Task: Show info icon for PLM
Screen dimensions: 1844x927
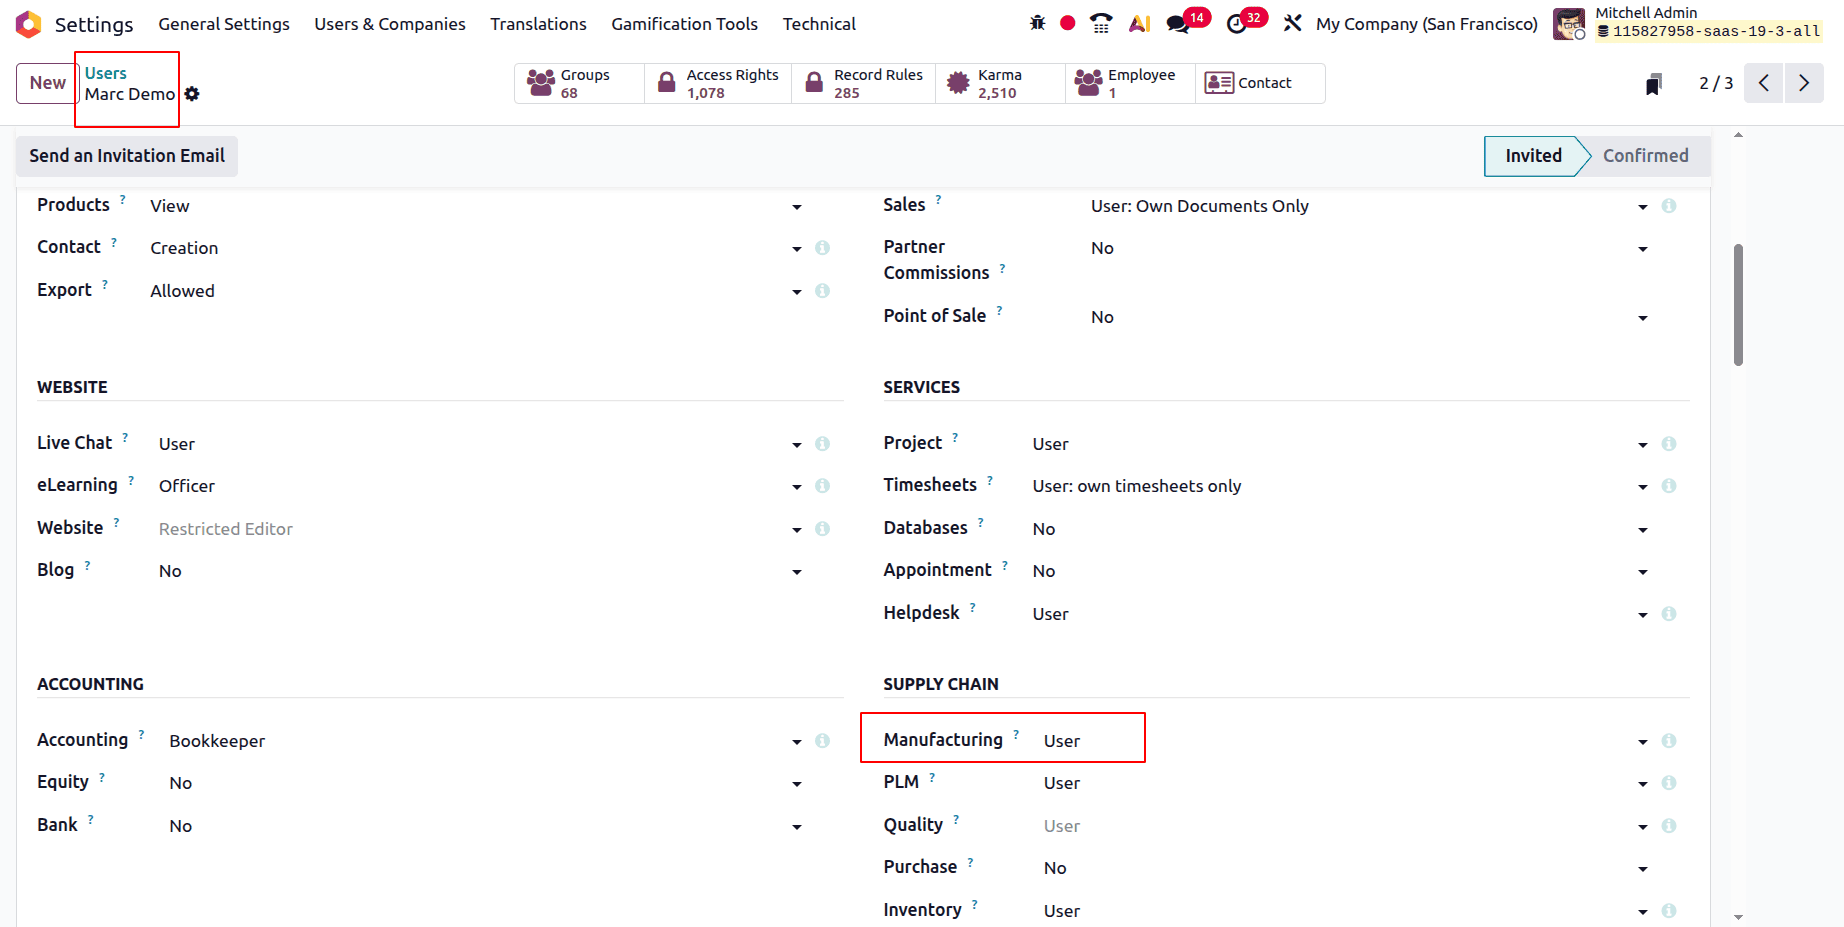Action: [x=1668, y=783]
